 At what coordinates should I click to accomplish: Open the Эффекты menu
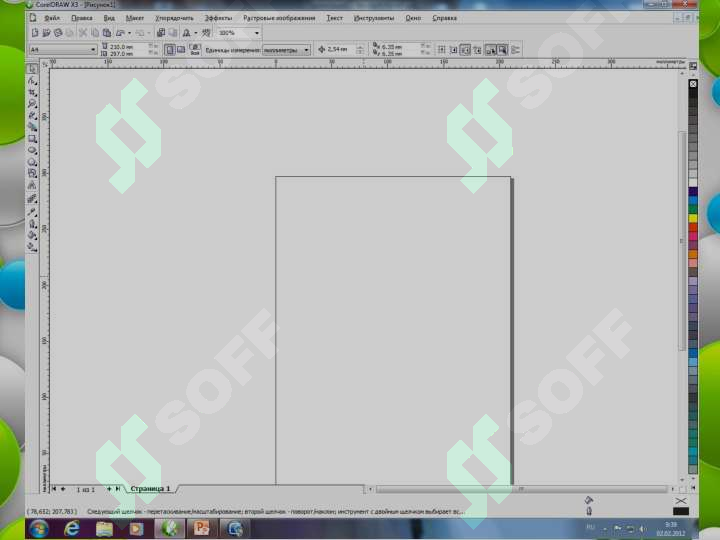[218, 18]
